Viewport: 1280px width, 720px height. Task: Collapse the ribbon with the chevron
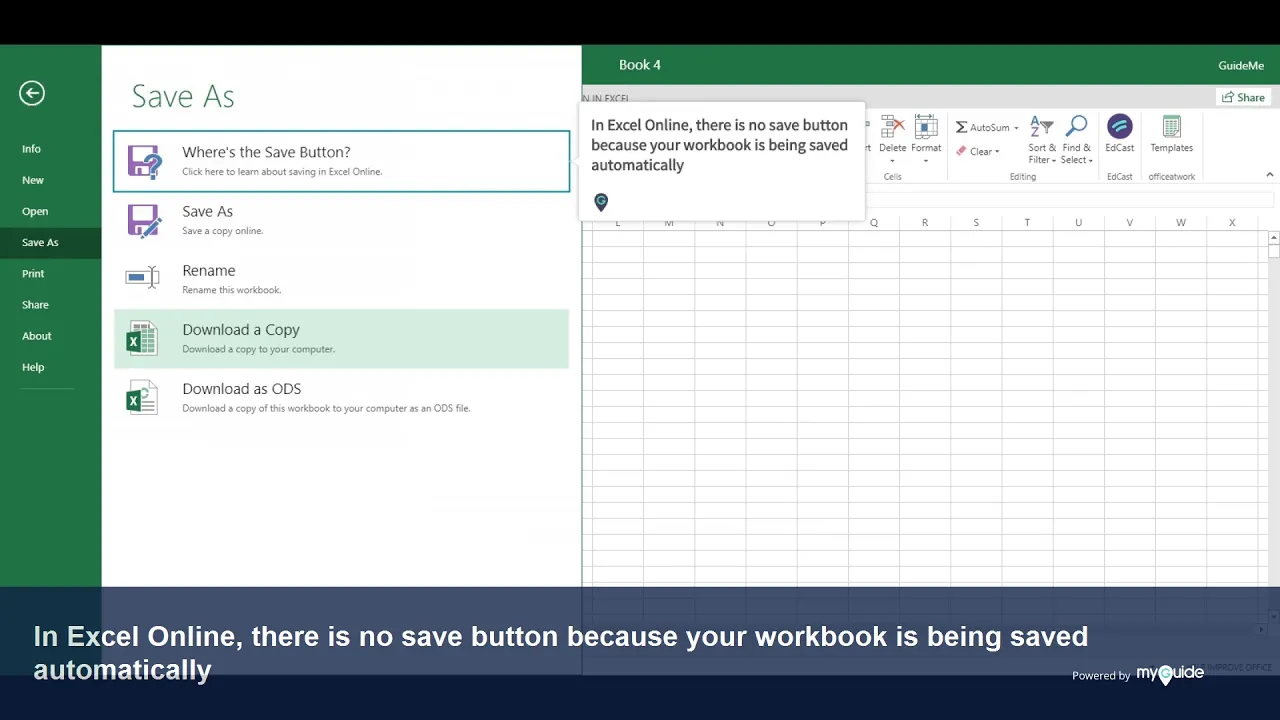(x=1270, y=175)
